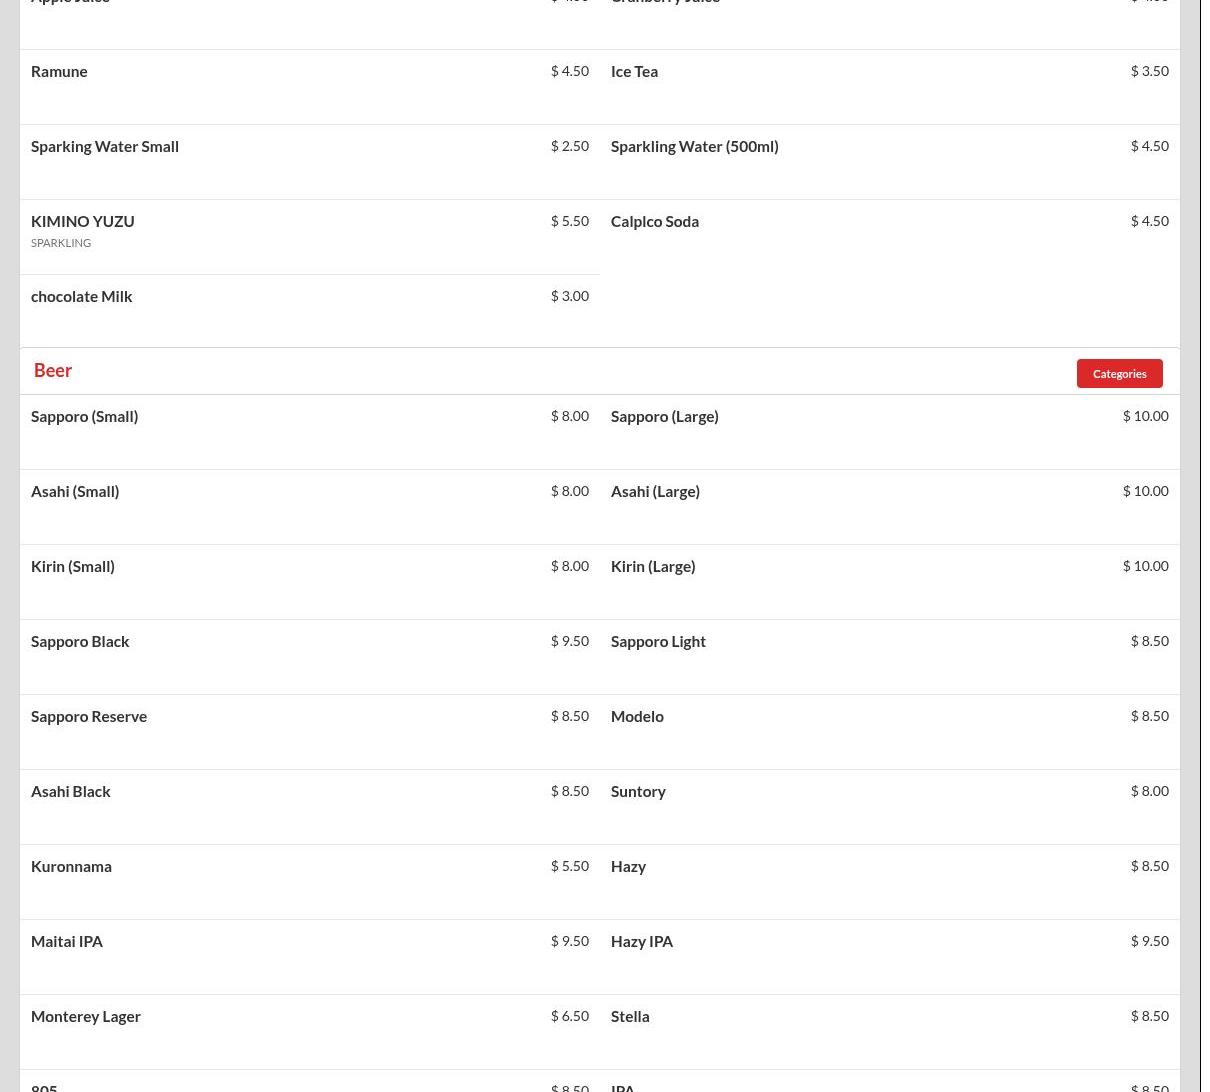Open the KIMINO YUZU item
Viewport: 1210px width, 1092px height.
(82, 221)
